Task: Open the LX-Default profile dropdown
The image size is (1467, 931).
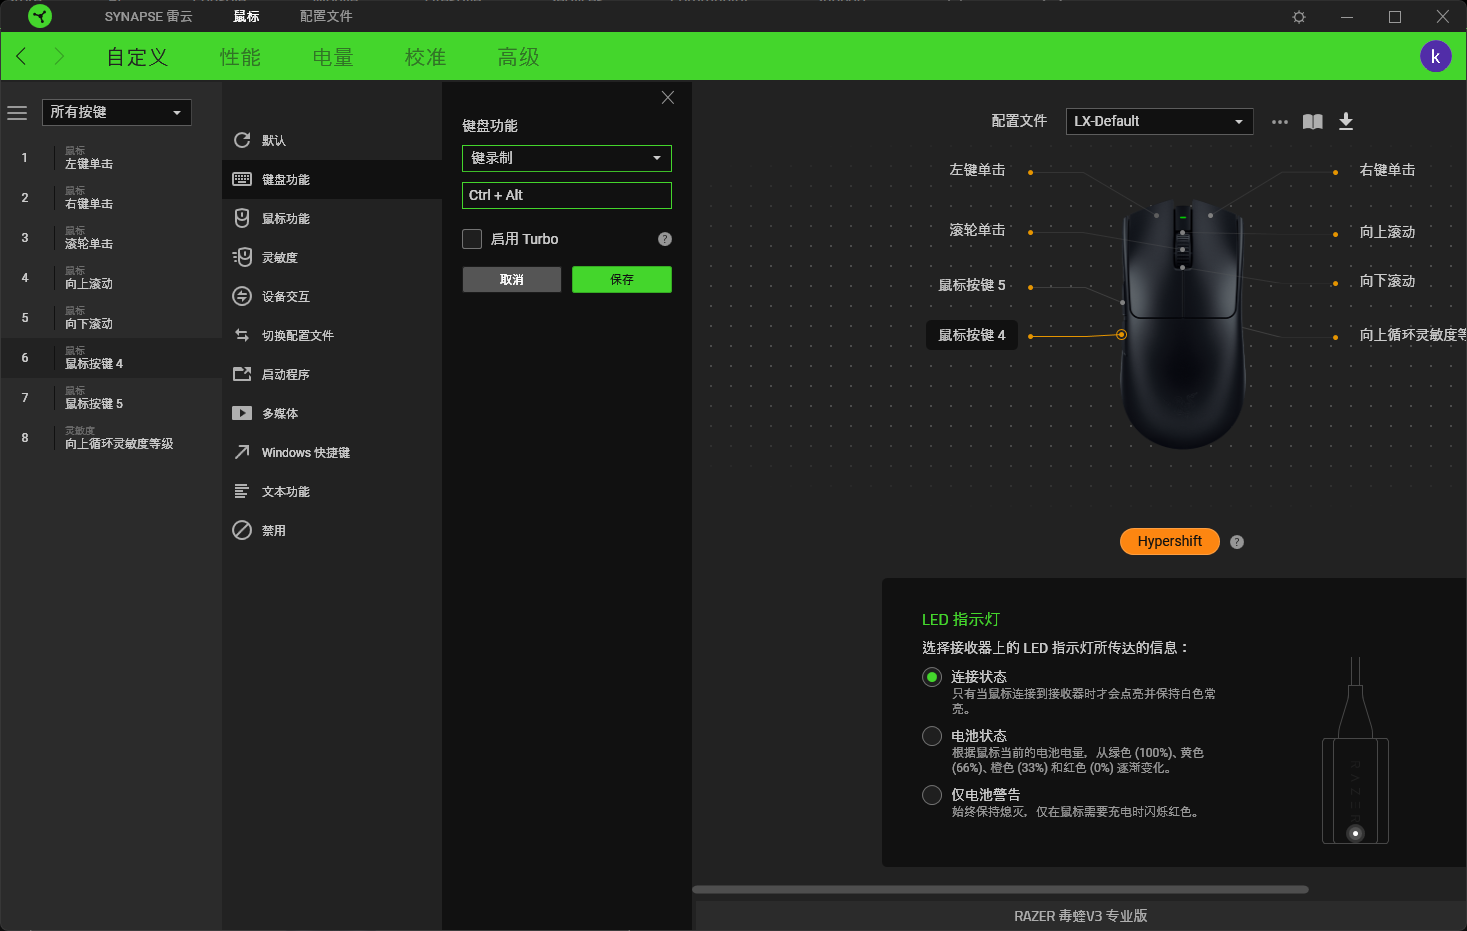Action: pyautogui.click(x=1159, y=121)
